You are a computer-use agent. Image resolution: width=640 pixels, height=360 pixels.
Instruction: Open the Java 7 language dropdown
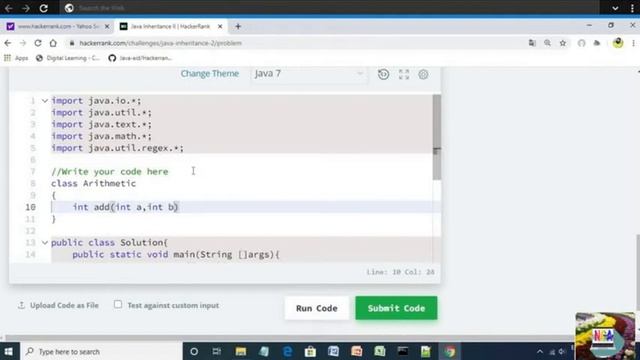click(x=308, y=74)
